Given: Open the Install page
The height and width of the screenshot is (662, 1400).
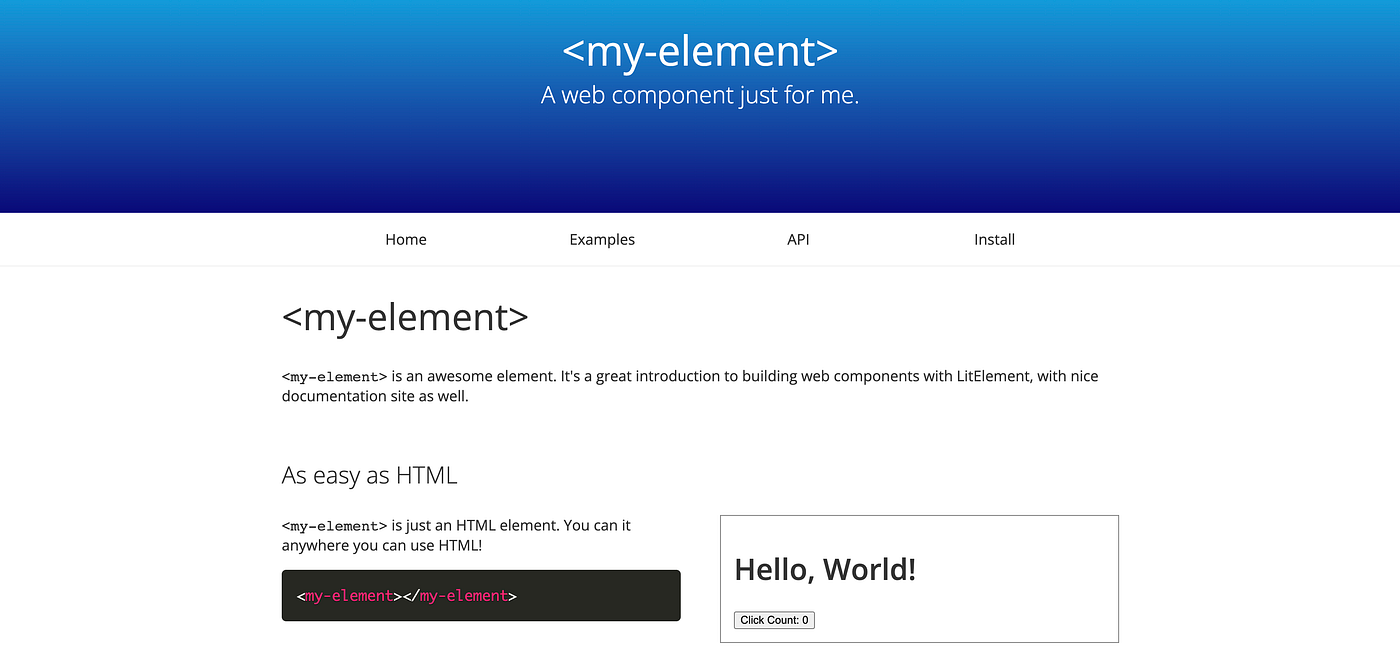Looking at the screenshot, I should tap(993, 239).
